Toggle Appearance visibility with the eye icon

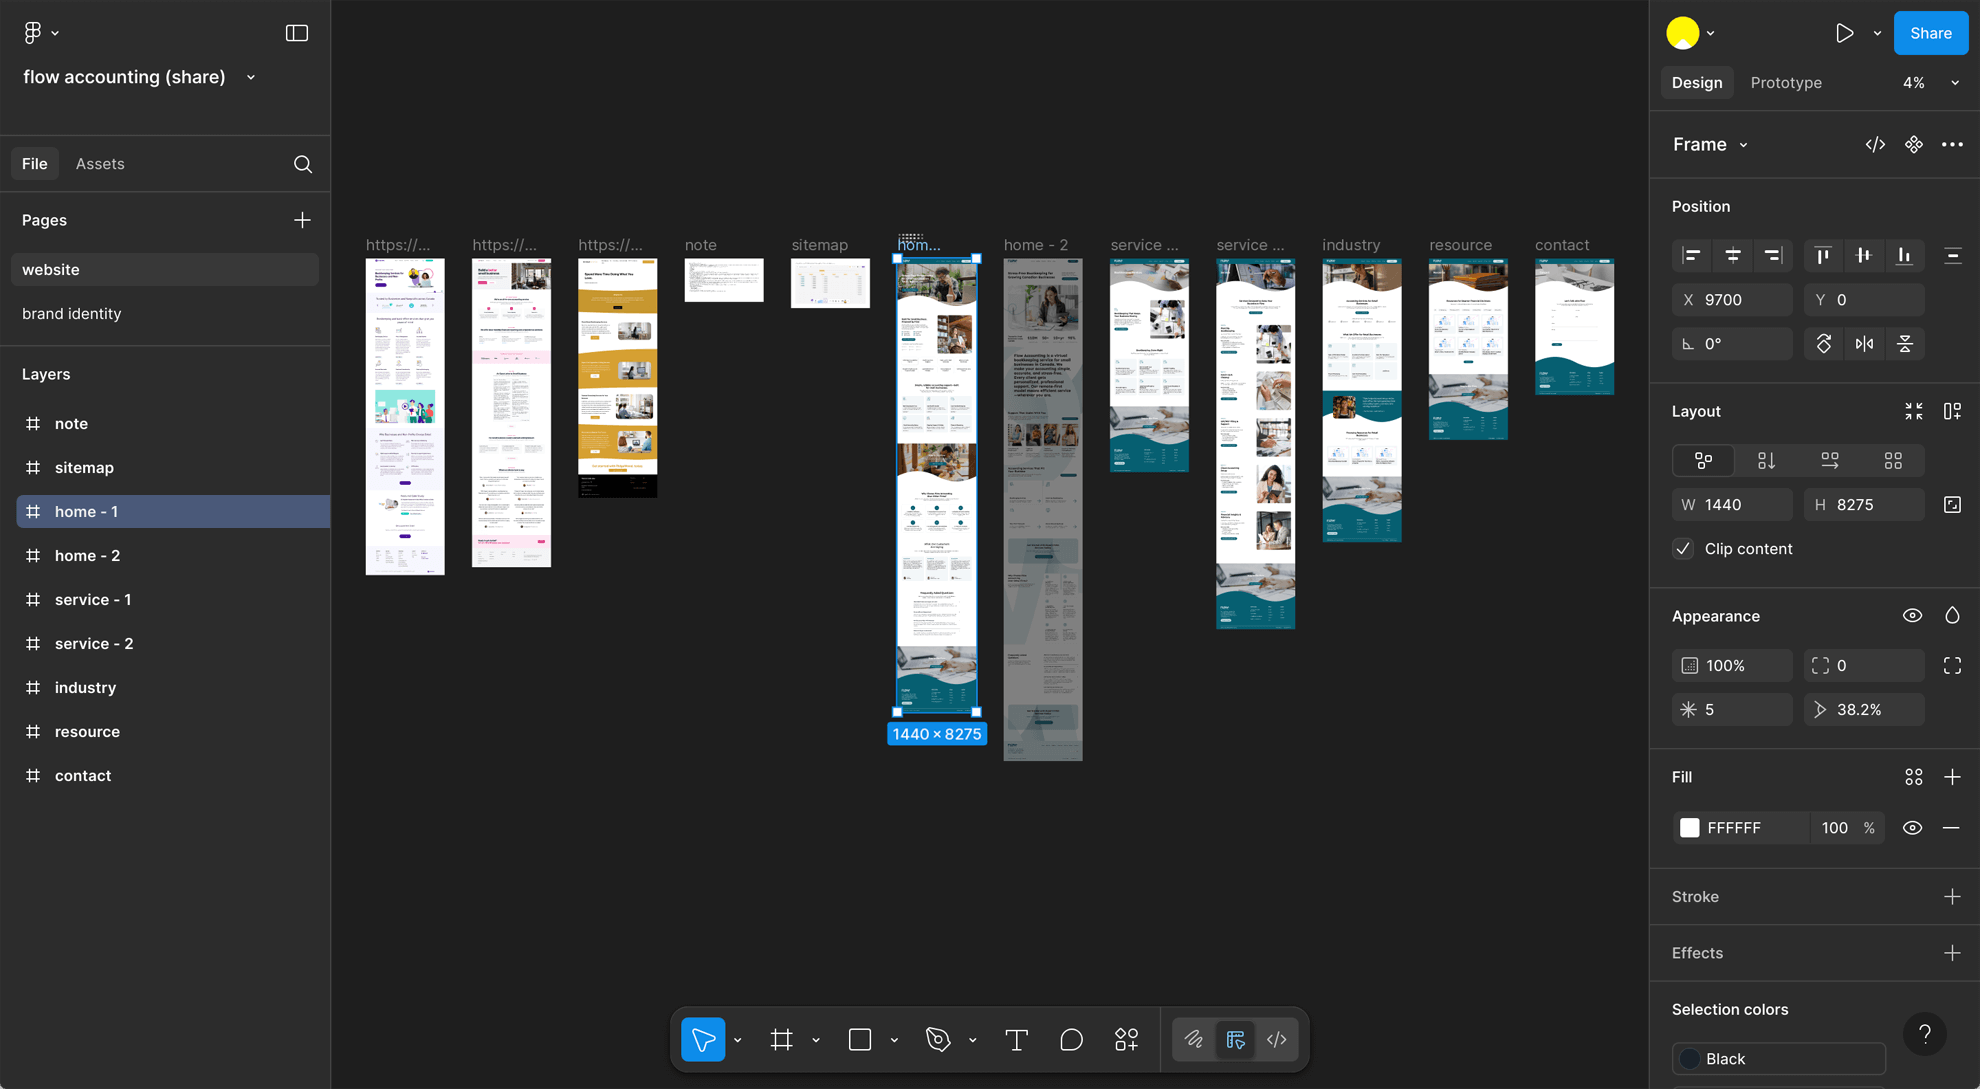[x=1912, y=615]
